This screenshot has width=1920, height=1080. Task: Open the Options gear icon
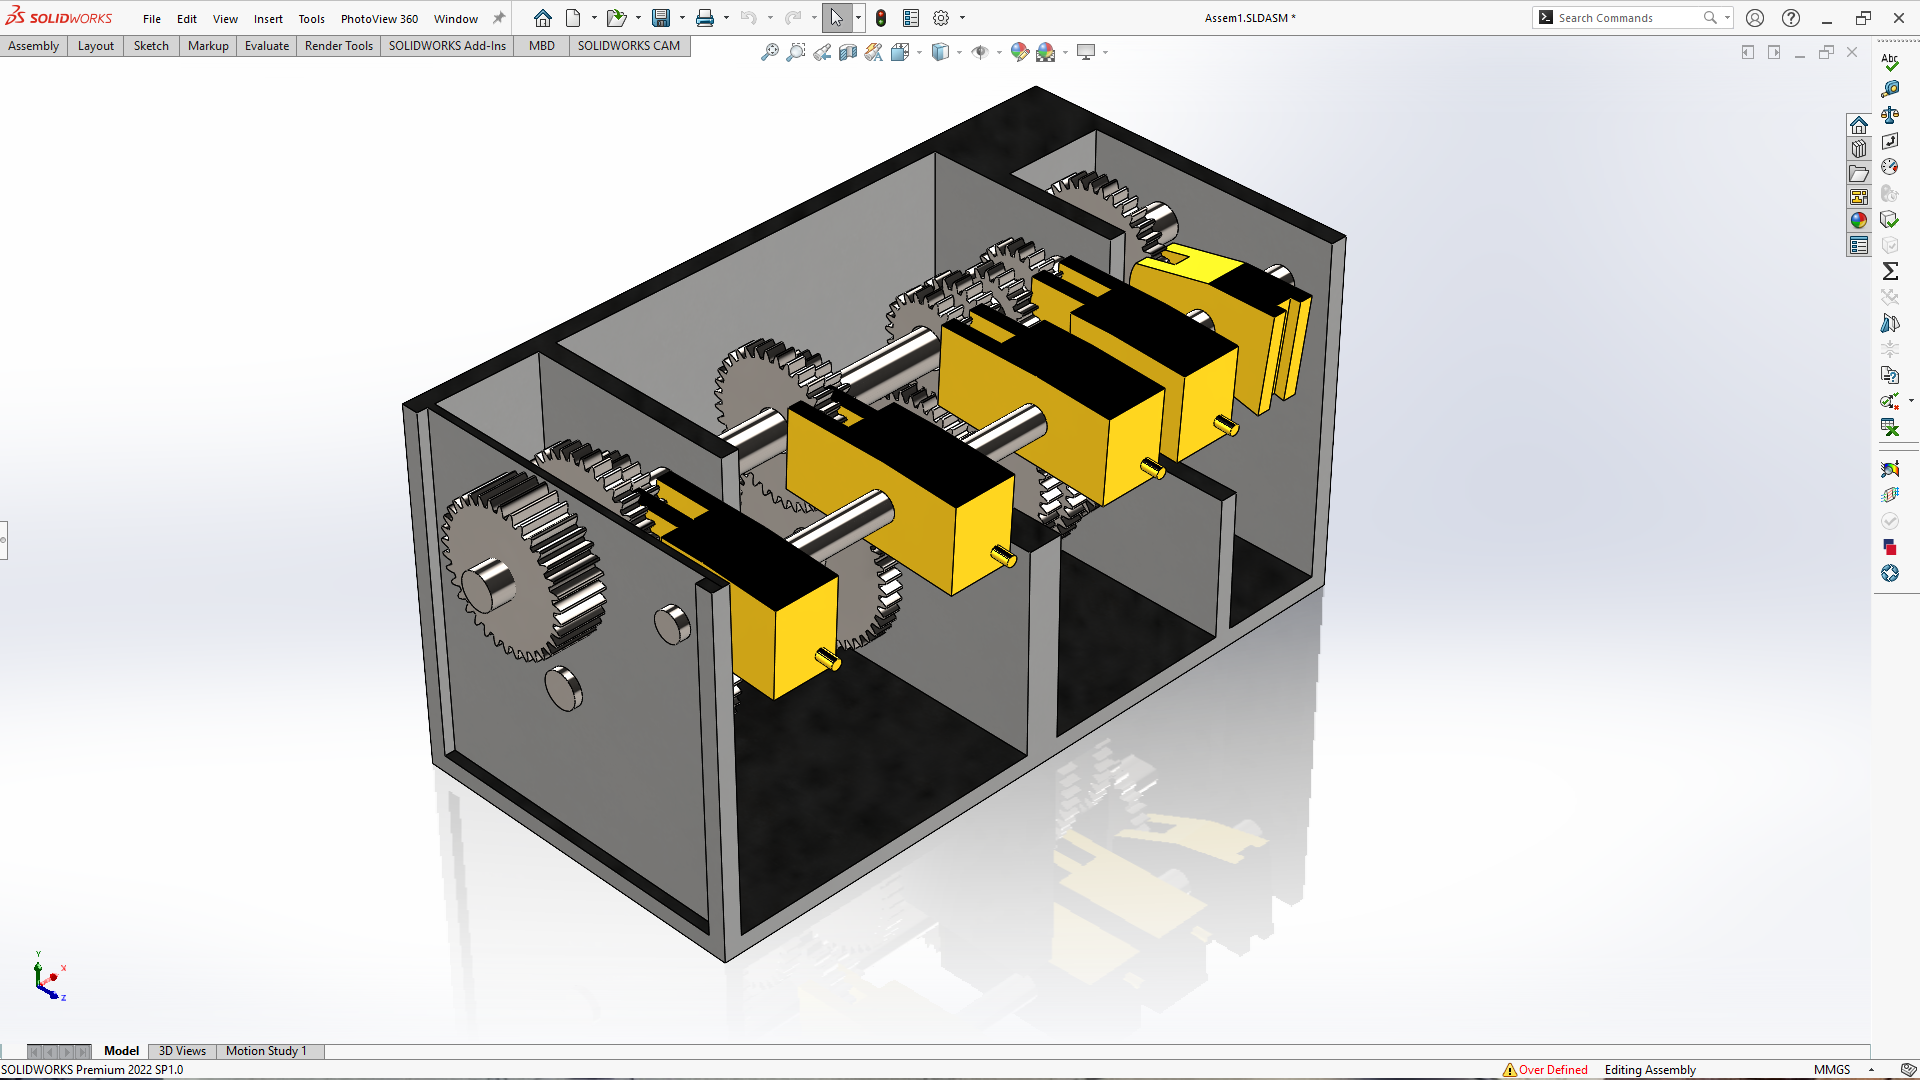click(941, 18)
